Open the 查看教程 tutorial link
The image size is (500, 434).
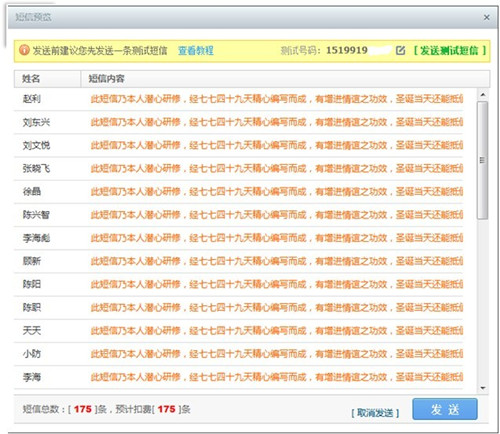196,51
